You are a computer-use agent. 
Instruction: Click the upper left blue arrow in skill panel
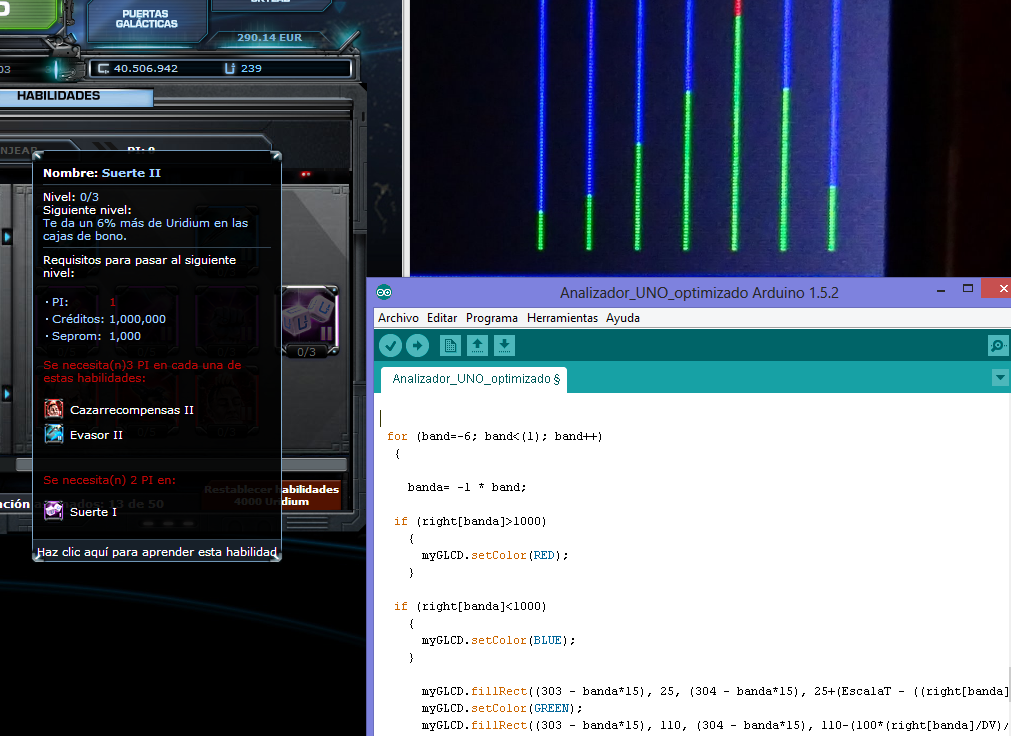(7, 237)
